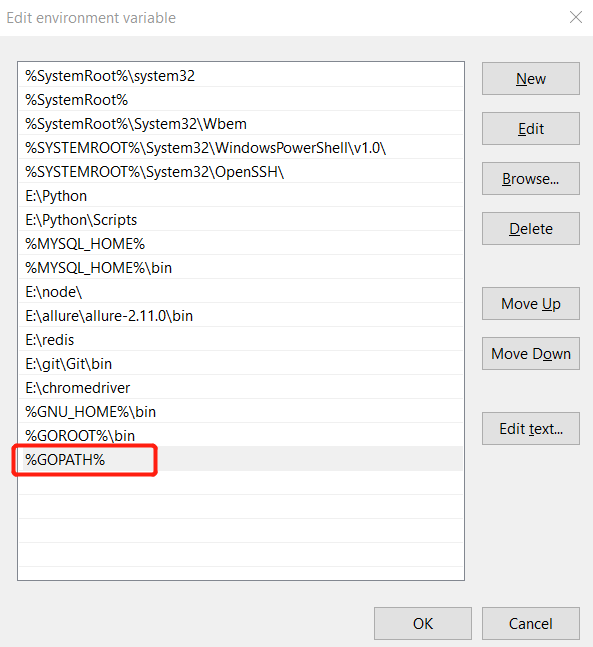The image size is (593, 647).
Task: Move the selected entry up
Action: click(x=531, y=304)
